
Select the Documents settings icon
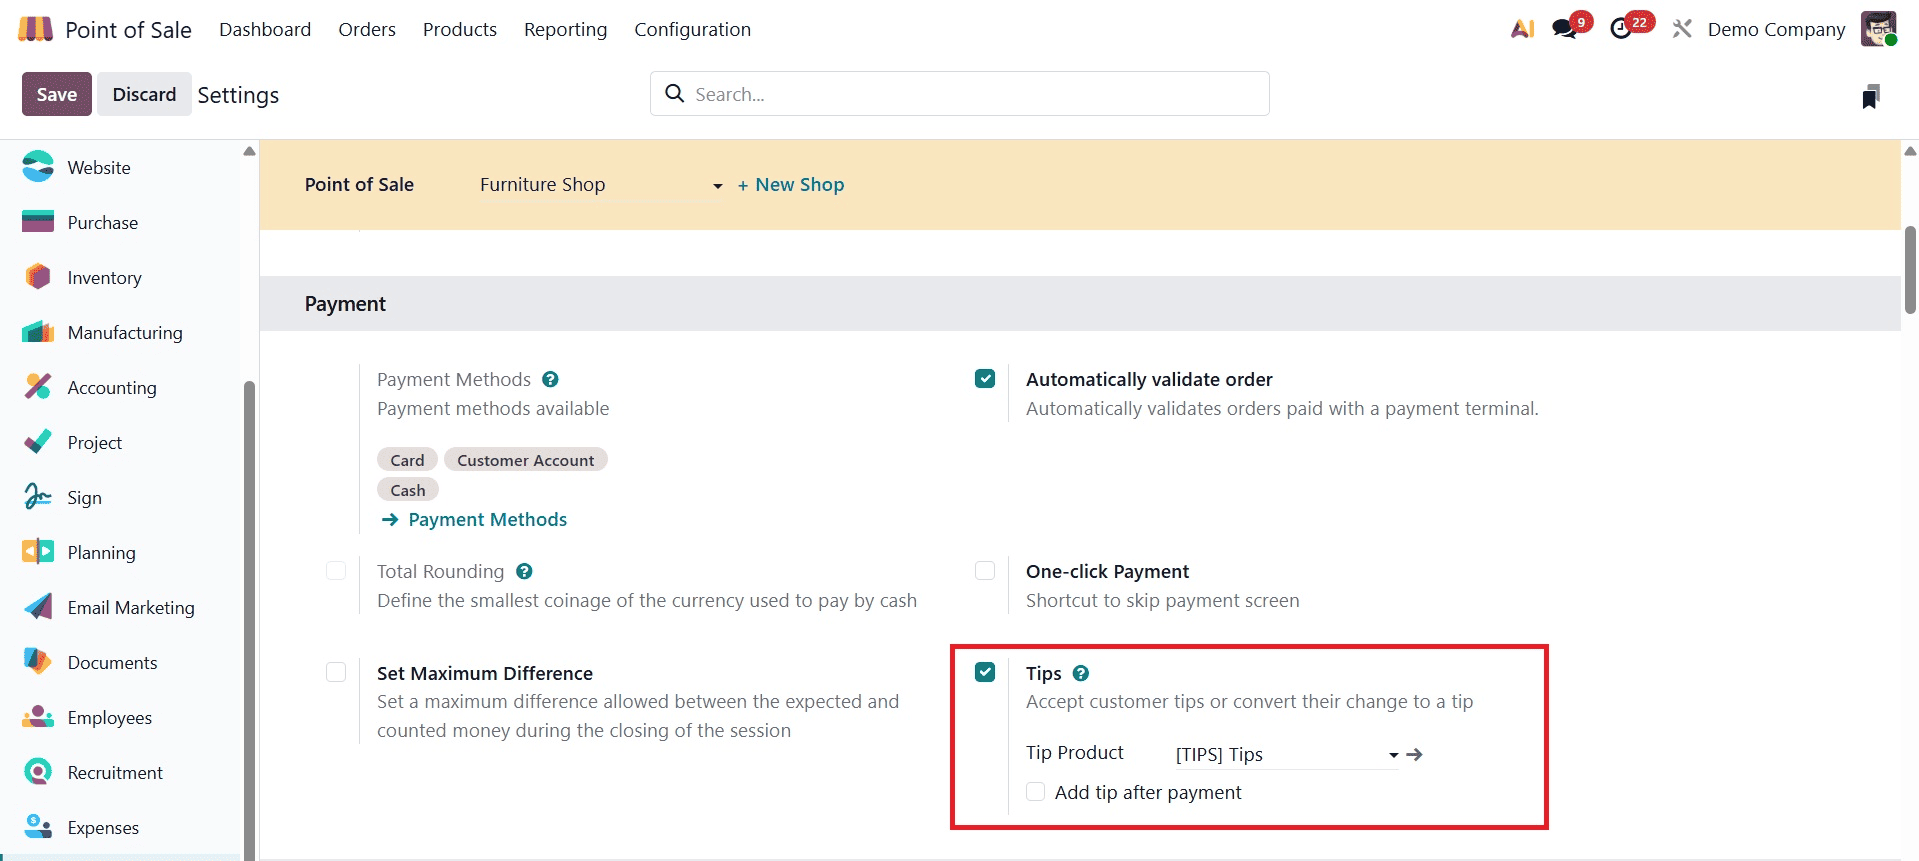pyautogui.click(x=38, y=662)
